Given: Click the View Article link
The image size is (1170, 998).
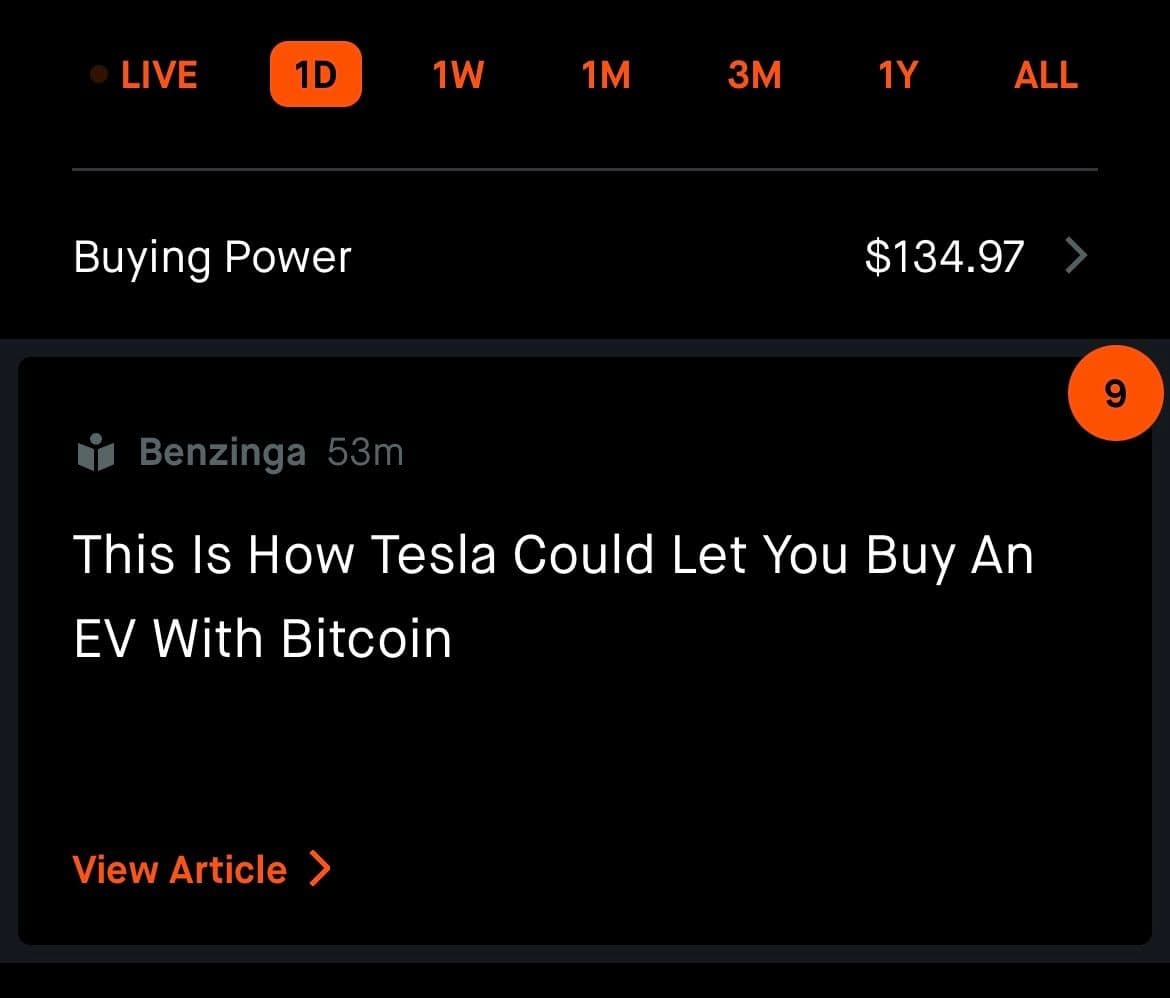Looking at the screenshot, I should [180, 869].
